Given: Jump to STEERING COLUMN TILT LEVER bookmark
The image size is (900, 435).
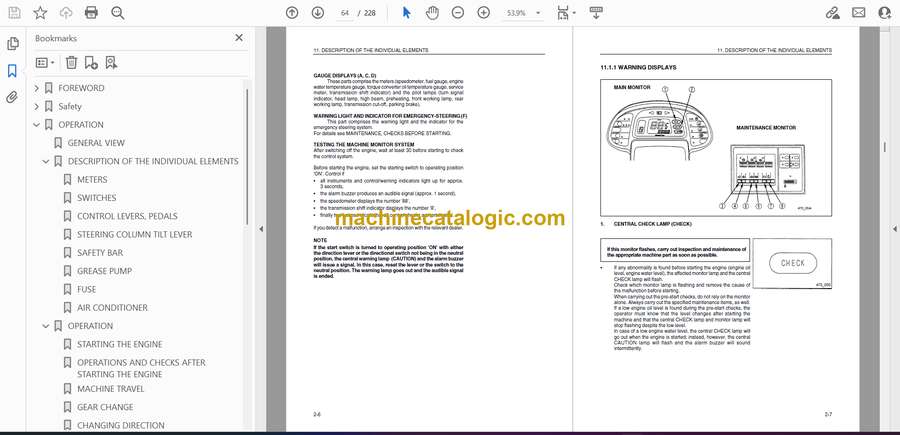Looking at the screenshot, I should [x=134, y=234].
